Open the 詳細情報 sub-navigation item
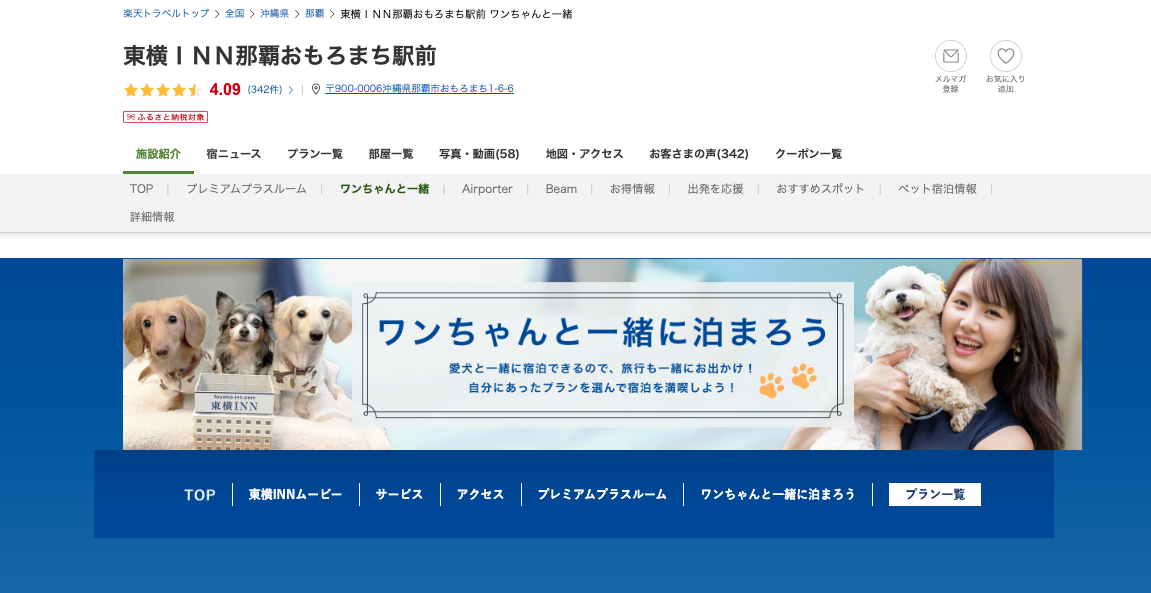This screenshot has height=593, width=1151. tap(152, 217)
